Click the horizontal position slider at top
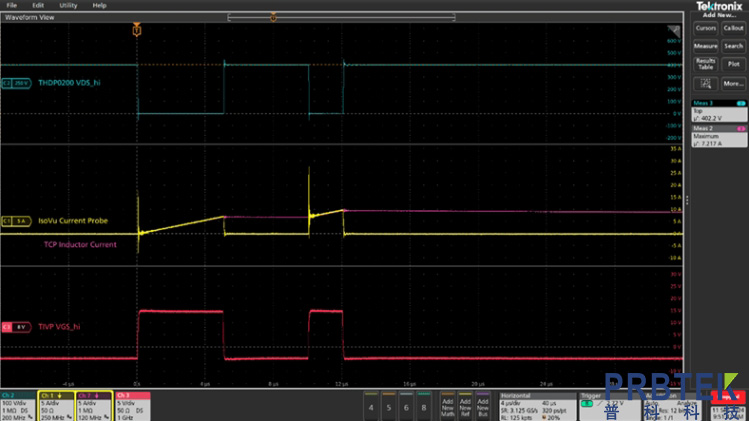This screenshot has height=421, width=749. pos(341,16)
